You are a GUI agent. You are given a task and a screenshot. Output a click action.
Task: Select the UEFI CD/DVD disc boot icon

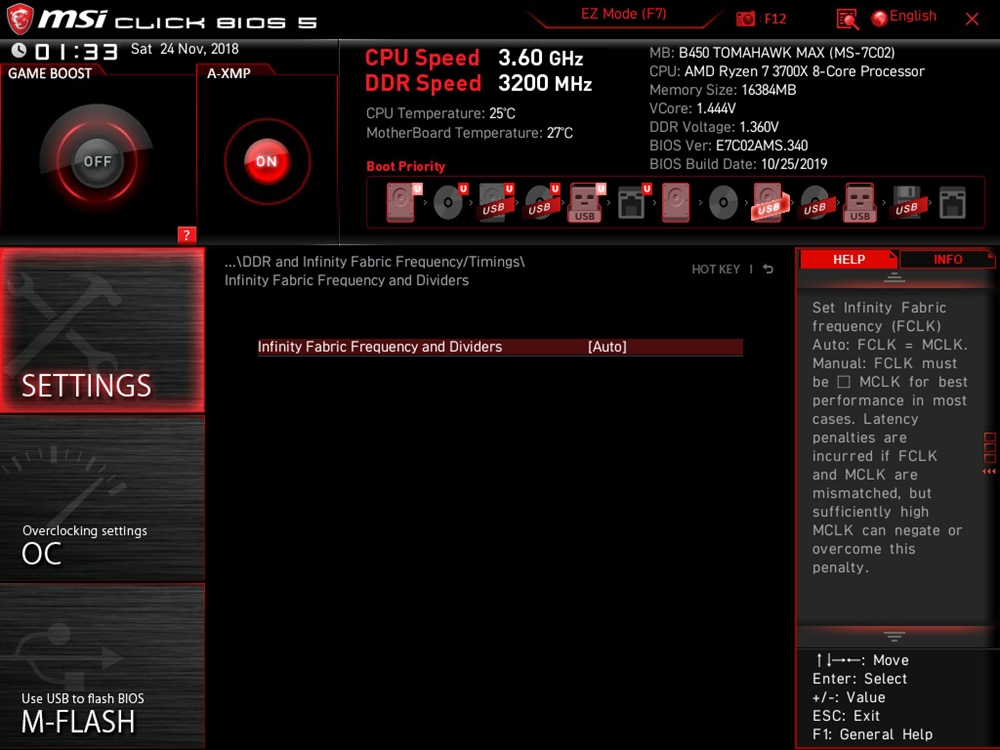pos(450,202)
